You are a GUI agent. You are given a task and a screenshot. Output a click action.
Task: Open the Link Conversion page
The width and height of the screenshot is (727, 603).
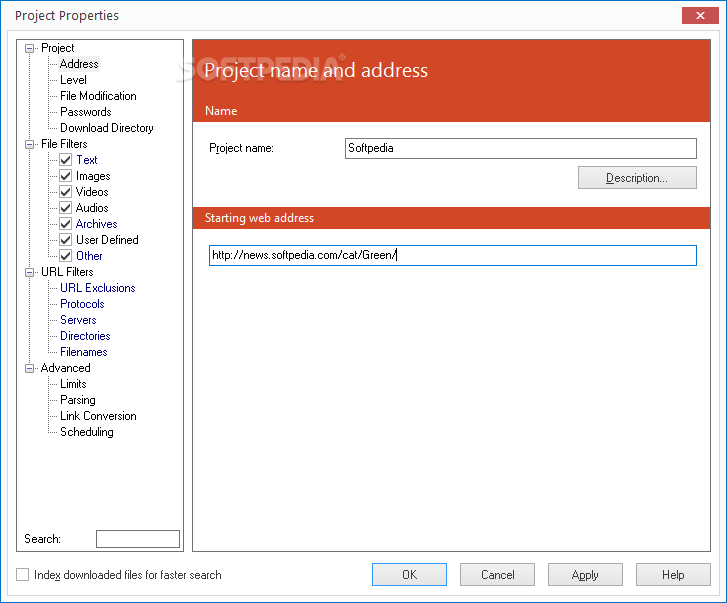(x=98, y=416)
